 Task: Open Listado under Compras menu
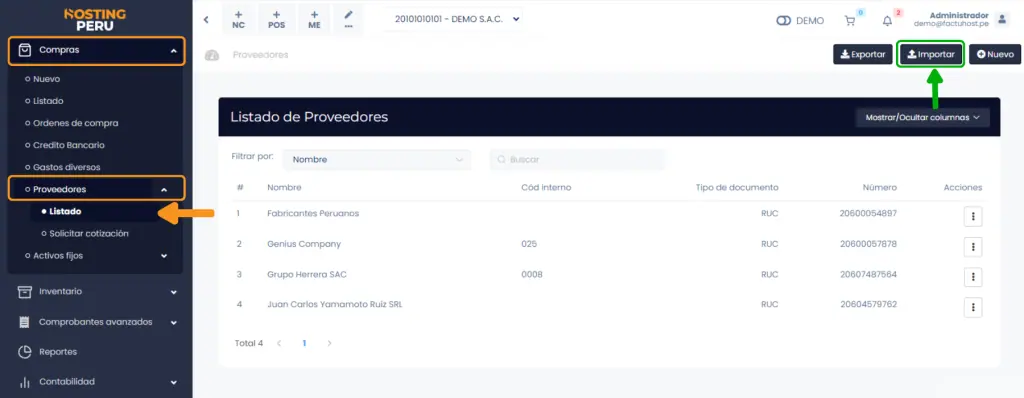point(48,101)
